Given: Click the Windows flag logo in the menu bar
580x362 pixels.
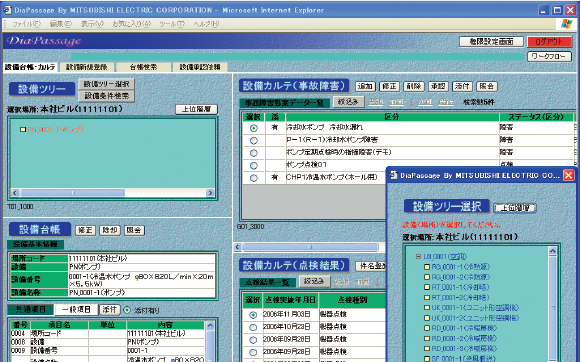Looking at the screenshot, I should (x=566, y=24).
